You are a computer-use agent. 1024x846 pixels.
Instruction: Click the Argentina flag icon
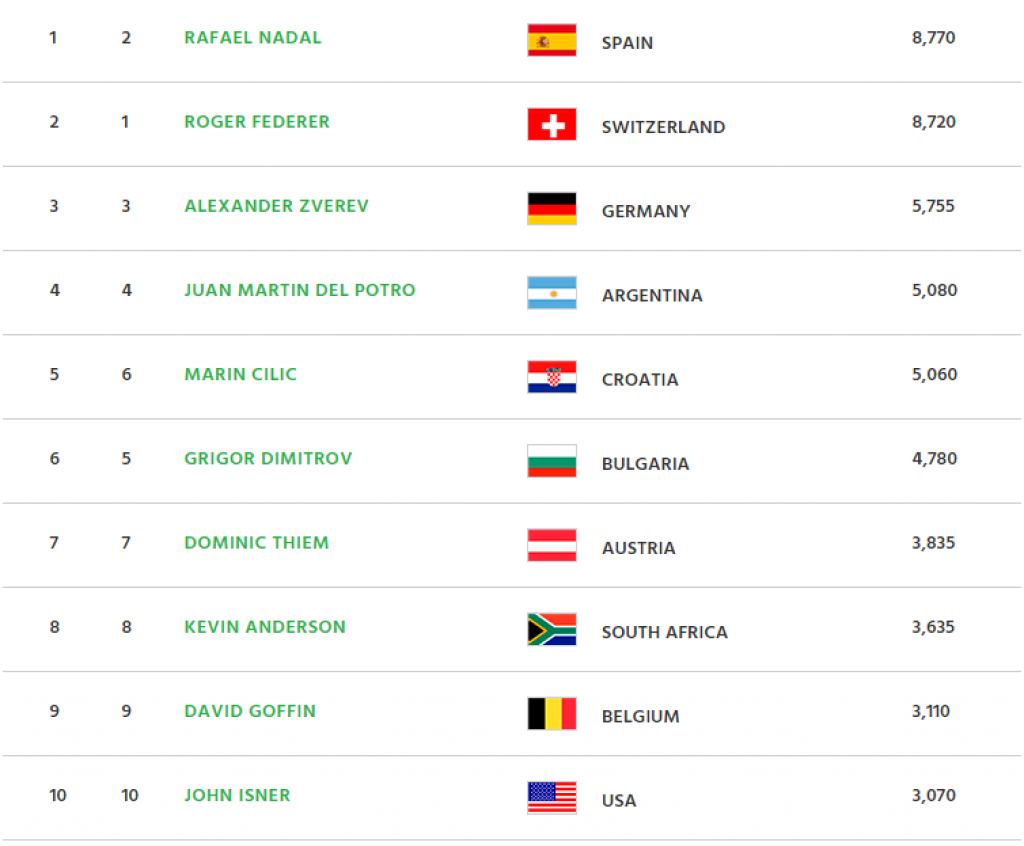552,293
